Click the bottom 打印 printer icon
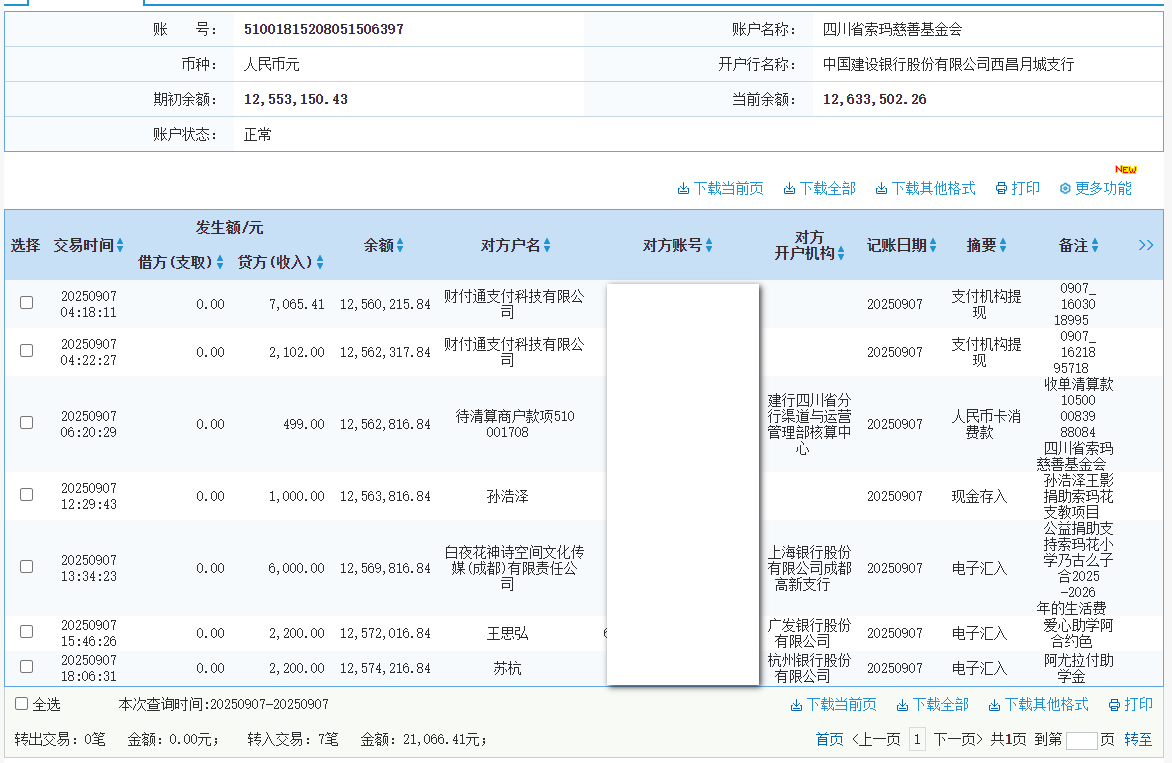 pos(1114,706)
